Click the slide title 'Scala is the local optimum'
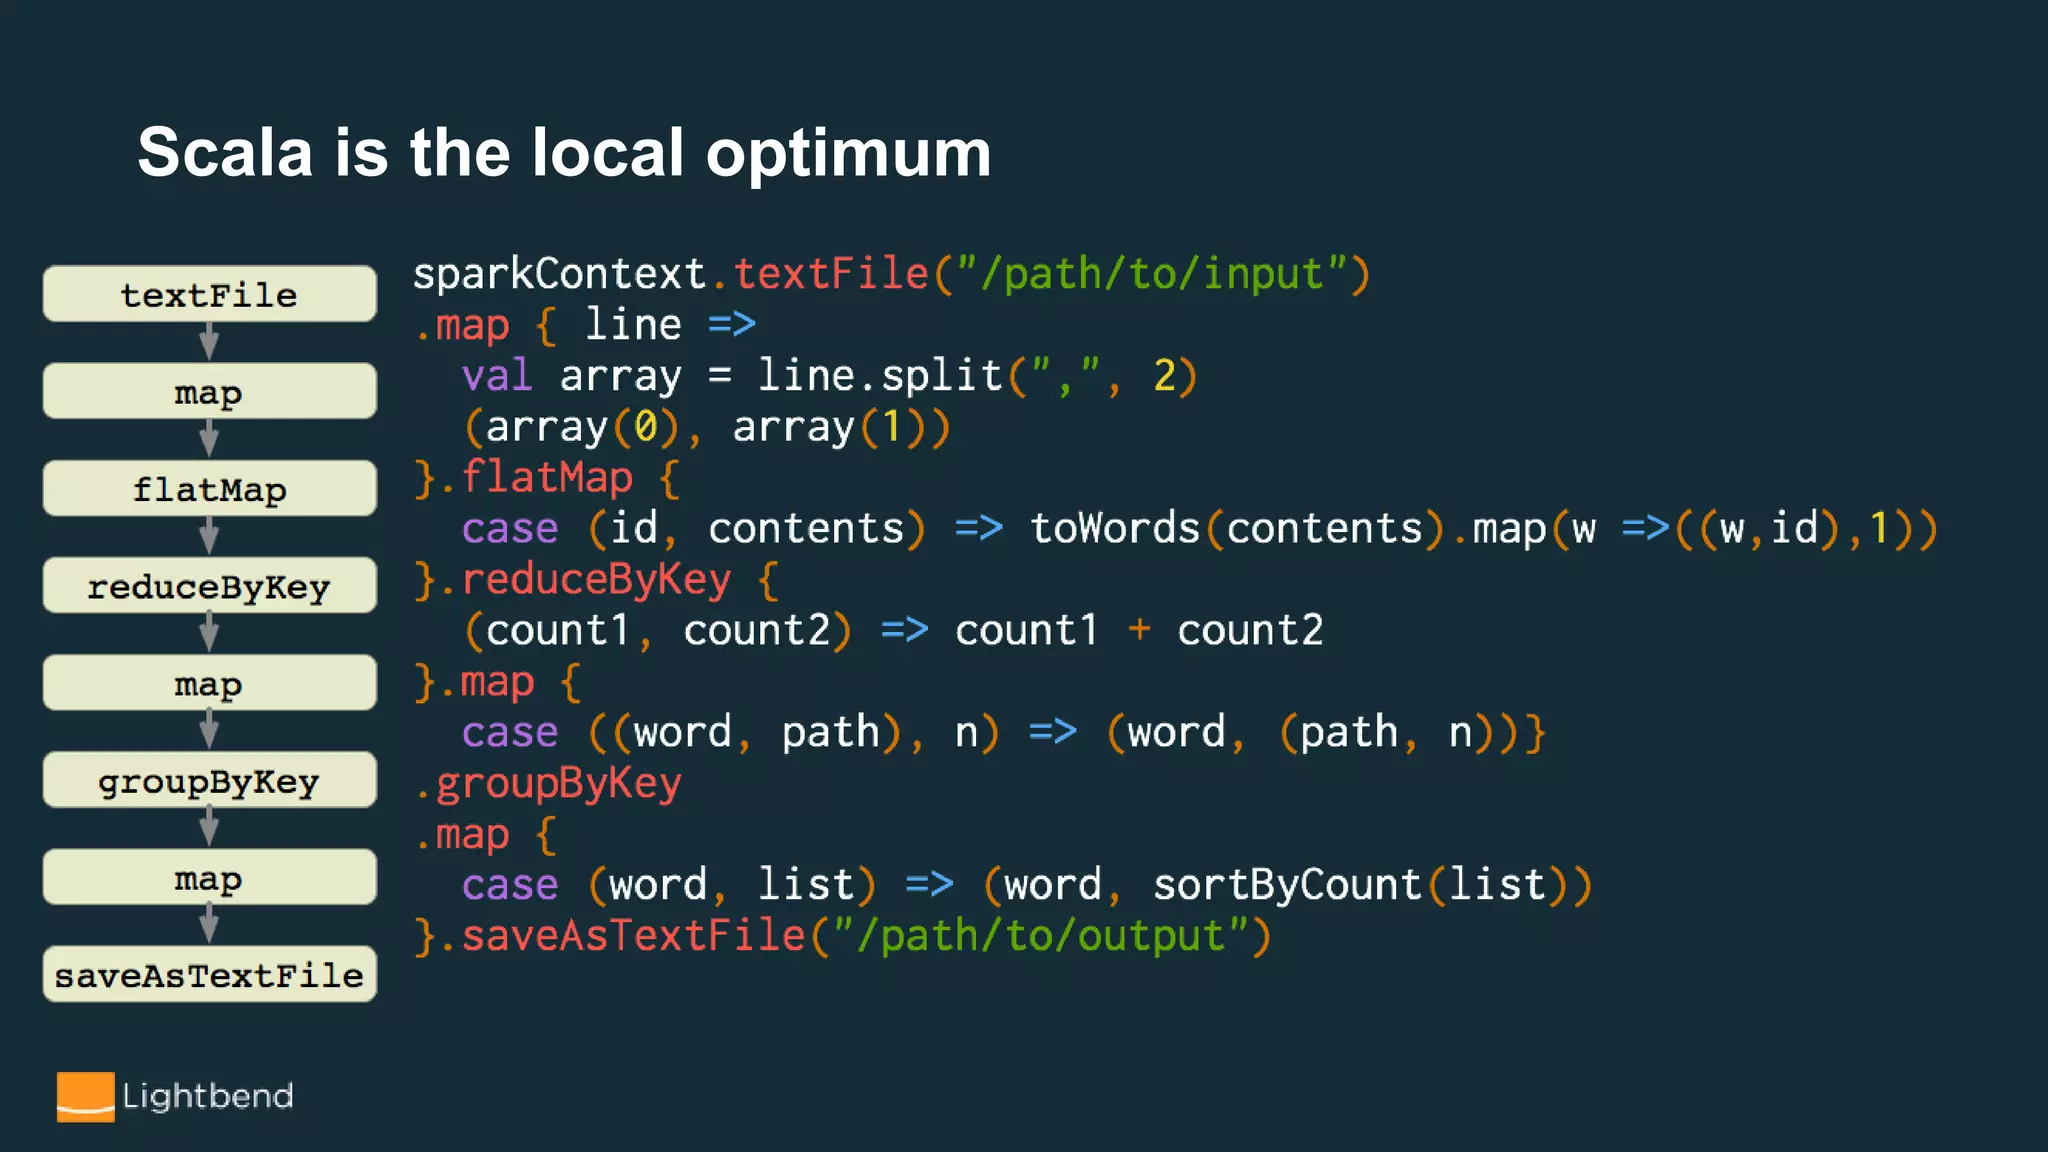 (564, 152)
